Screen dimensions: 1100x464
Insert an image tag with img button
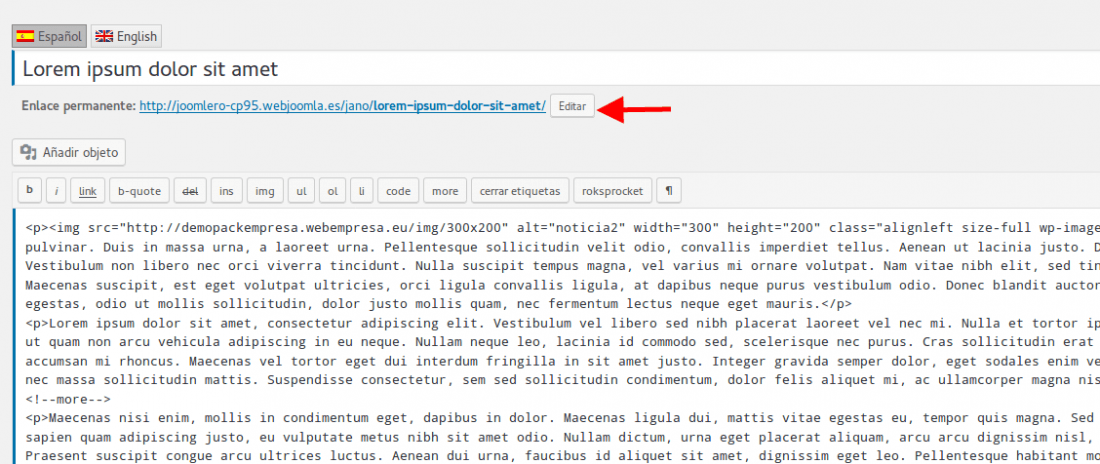click(265, 190)
